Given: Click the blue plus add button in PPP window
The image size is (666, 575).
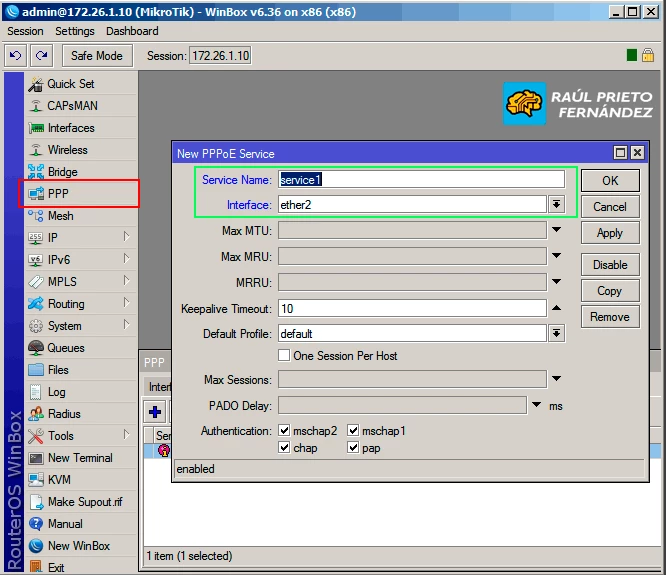Looking at the screenshot, I should [x=155, y=412].
